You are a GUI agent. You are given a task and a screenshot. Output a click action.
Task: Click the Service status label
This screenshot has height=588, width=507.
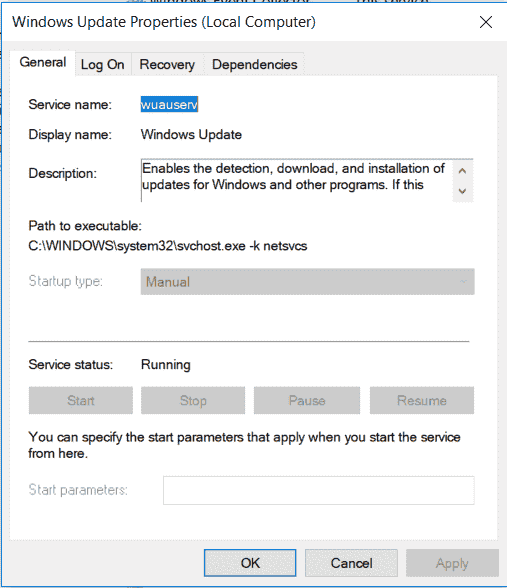[70, 364]
